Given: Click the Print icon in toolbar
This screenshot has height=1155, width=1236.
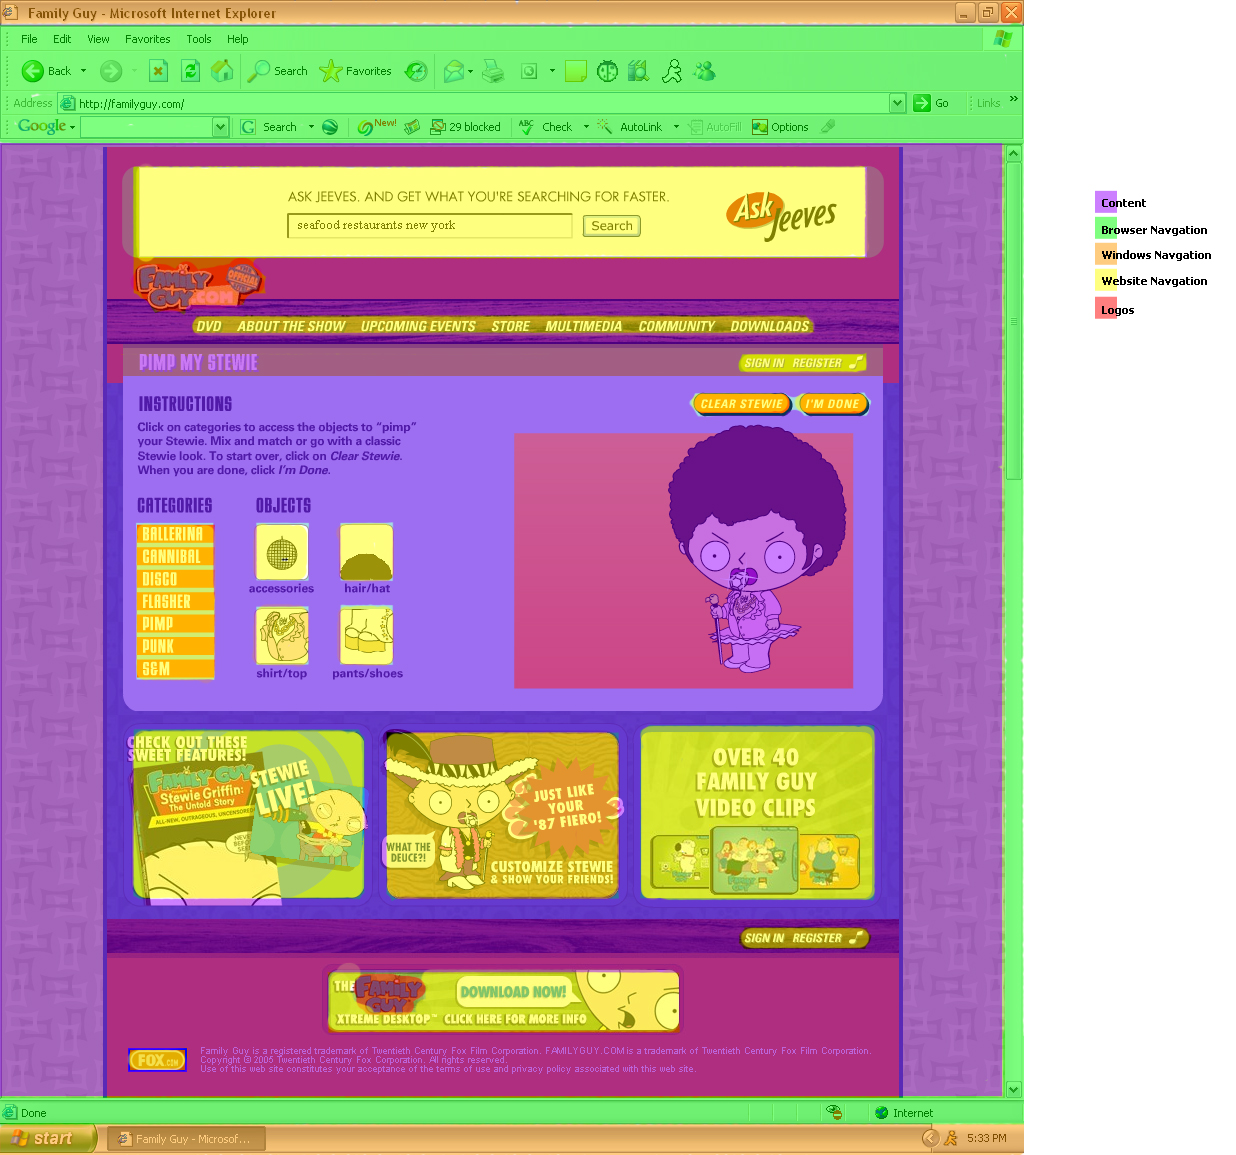Looking at the screenshot, I should point(493,71).
